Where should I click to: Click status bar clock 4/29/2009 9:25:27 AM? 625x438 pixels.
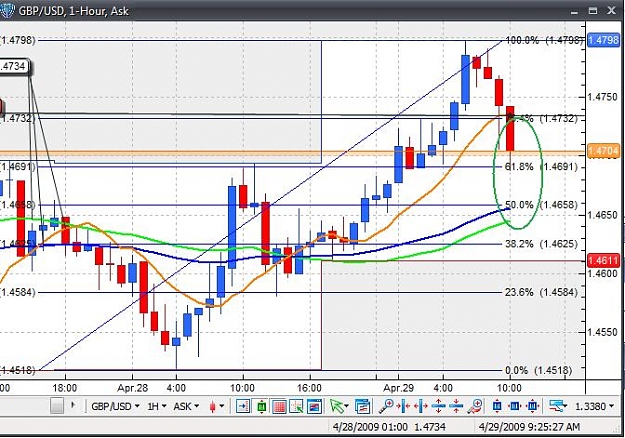click(529, 427)
